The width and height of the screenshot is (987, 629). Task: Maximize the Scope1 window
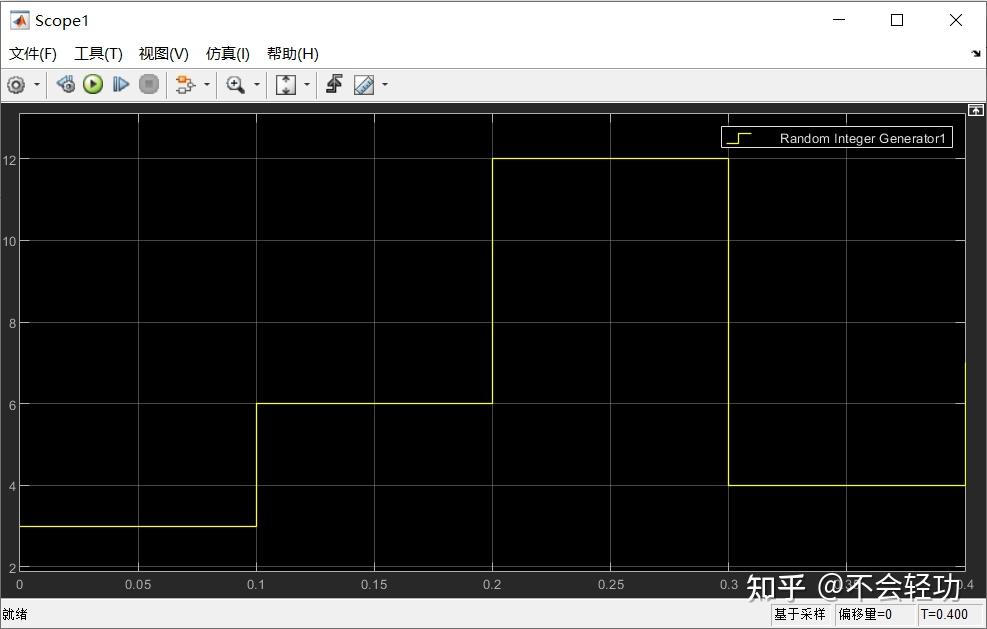click(897, 20)
